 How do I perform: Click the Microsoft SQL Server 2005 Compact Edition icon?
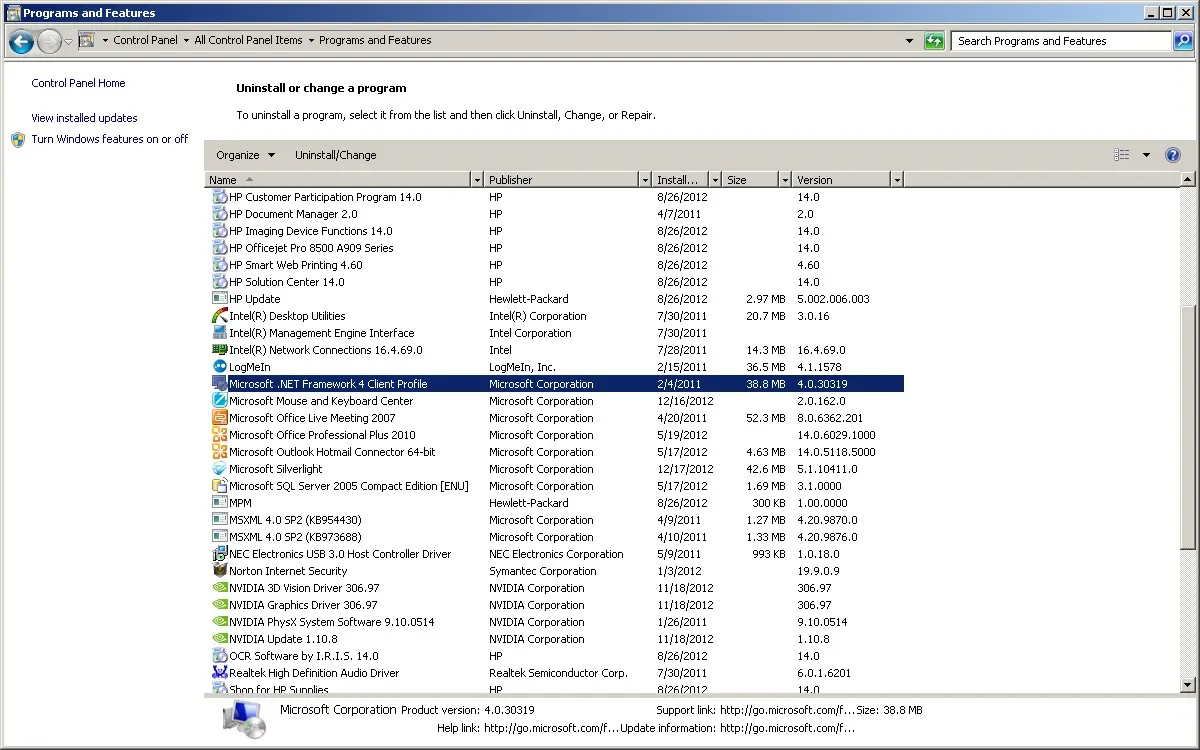tap(220, 486)
